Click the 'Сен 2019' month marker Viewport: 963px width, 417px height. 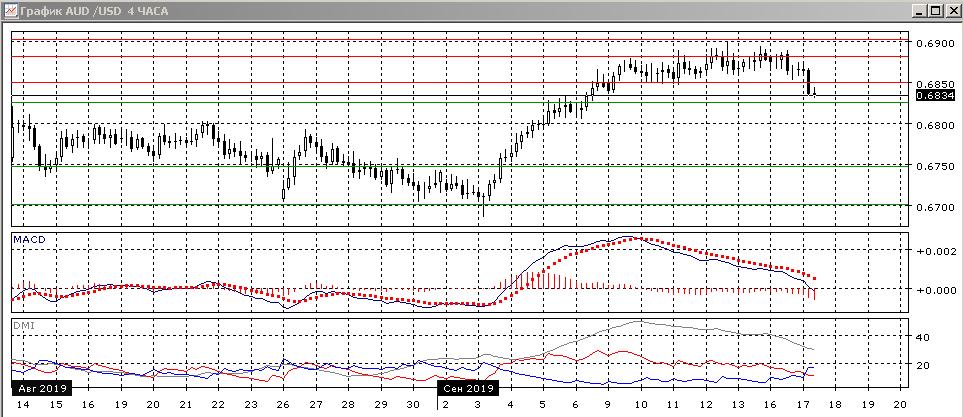coord(468,388)
